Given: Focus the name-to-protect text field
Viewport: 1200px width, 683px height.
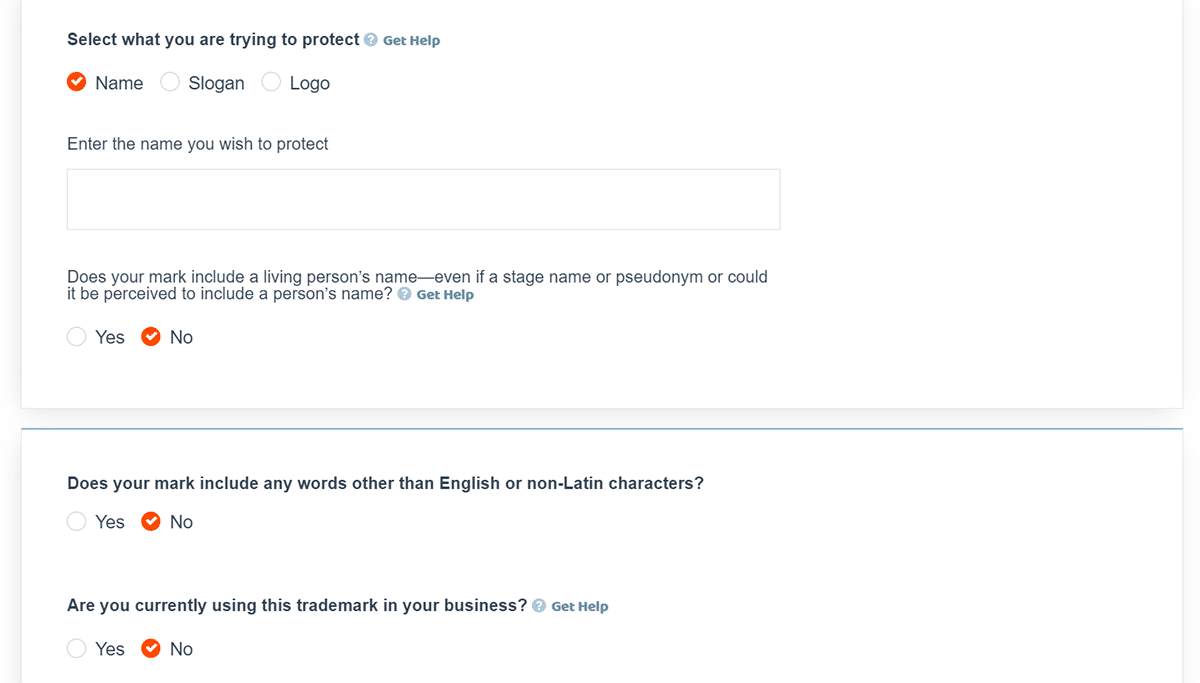Looking at the screenshot, I should (x=423, y=199).
